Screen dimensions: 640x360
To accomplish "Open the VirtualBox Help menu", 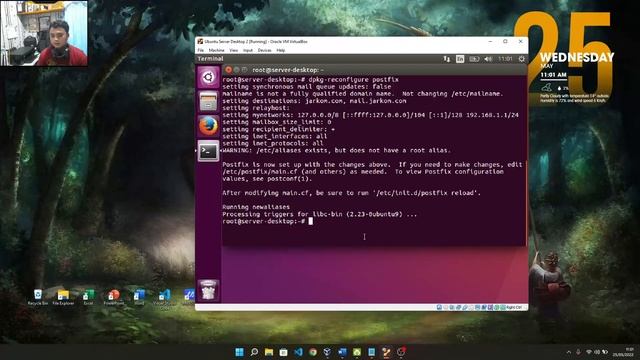I will (280, 50).
